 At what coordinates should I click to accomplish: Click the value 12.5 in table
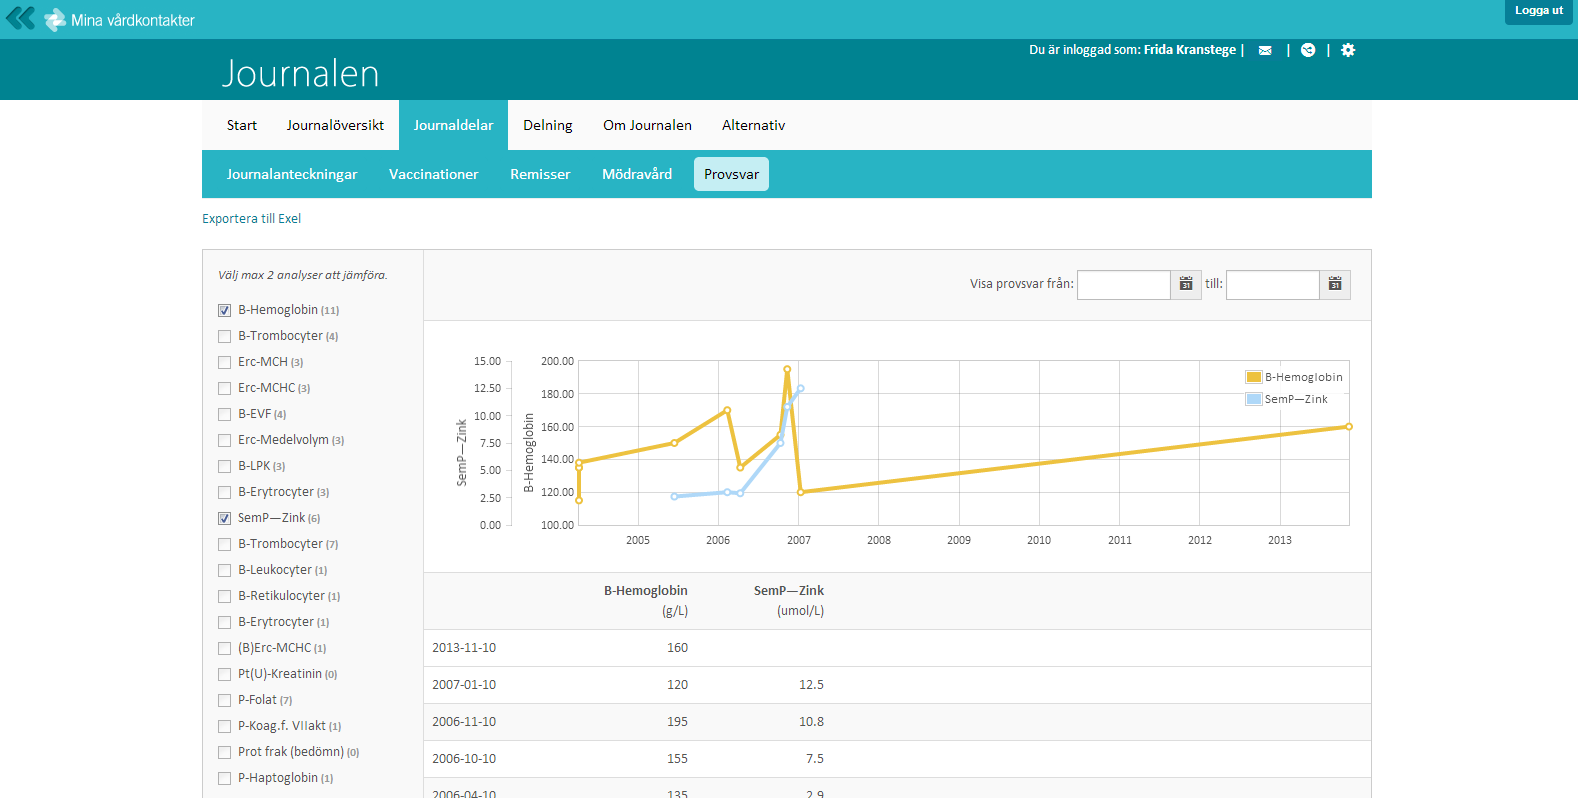(811, 685)
